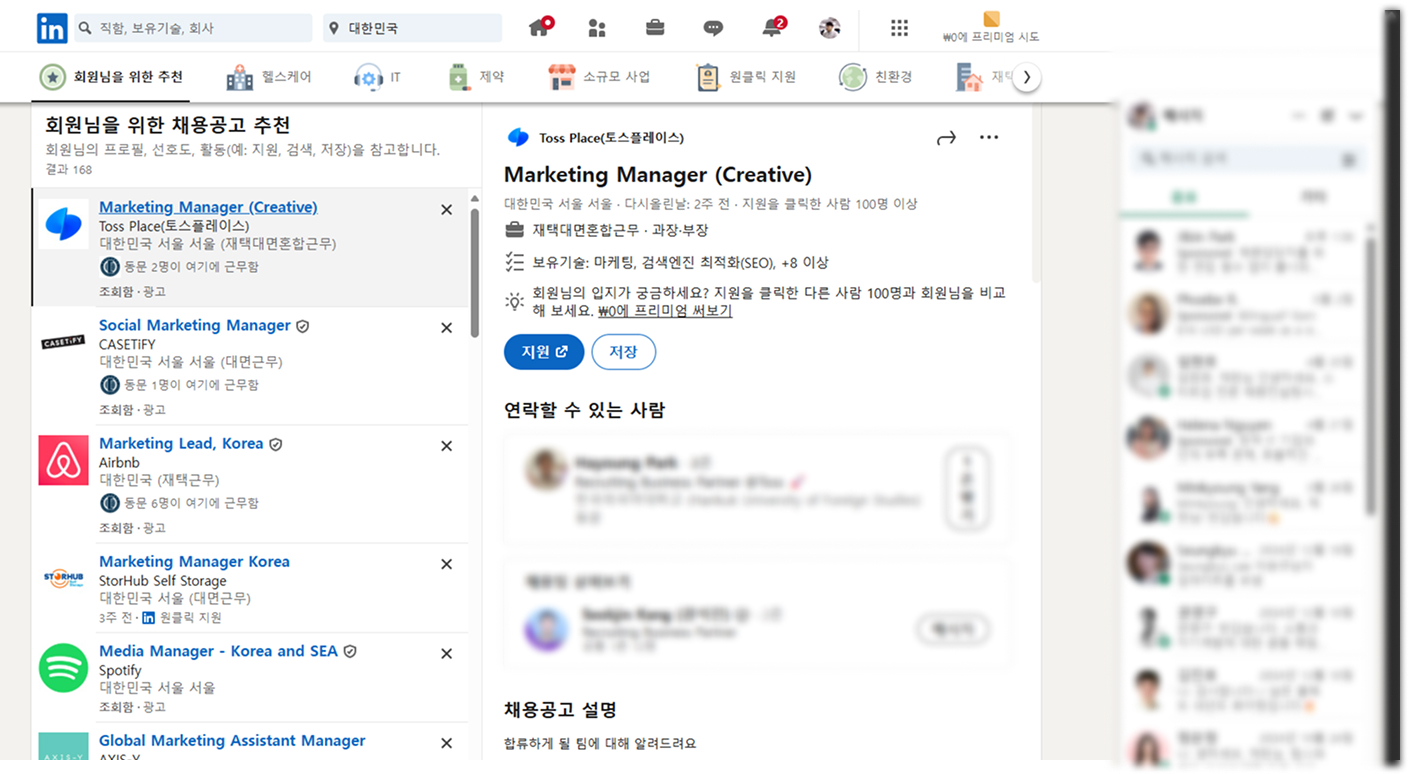Select the 회원님을 위한 추천 tab
Viewport: 1409px width, 774px height.
point(111,77)
